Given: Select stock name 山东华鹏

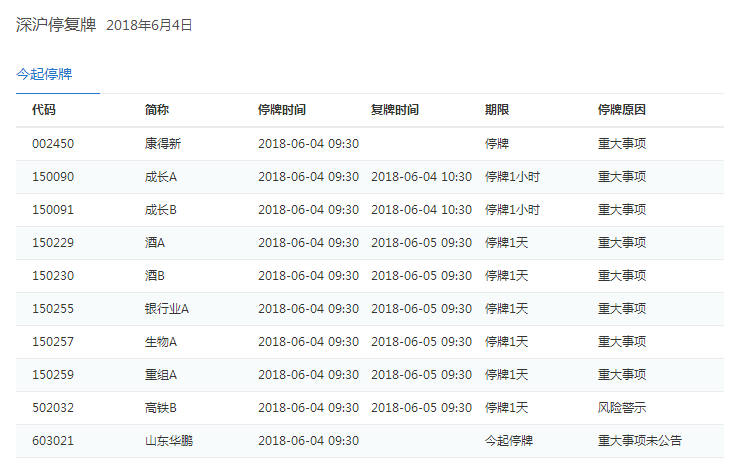Looking at the screenshot, I should [169, 441].
